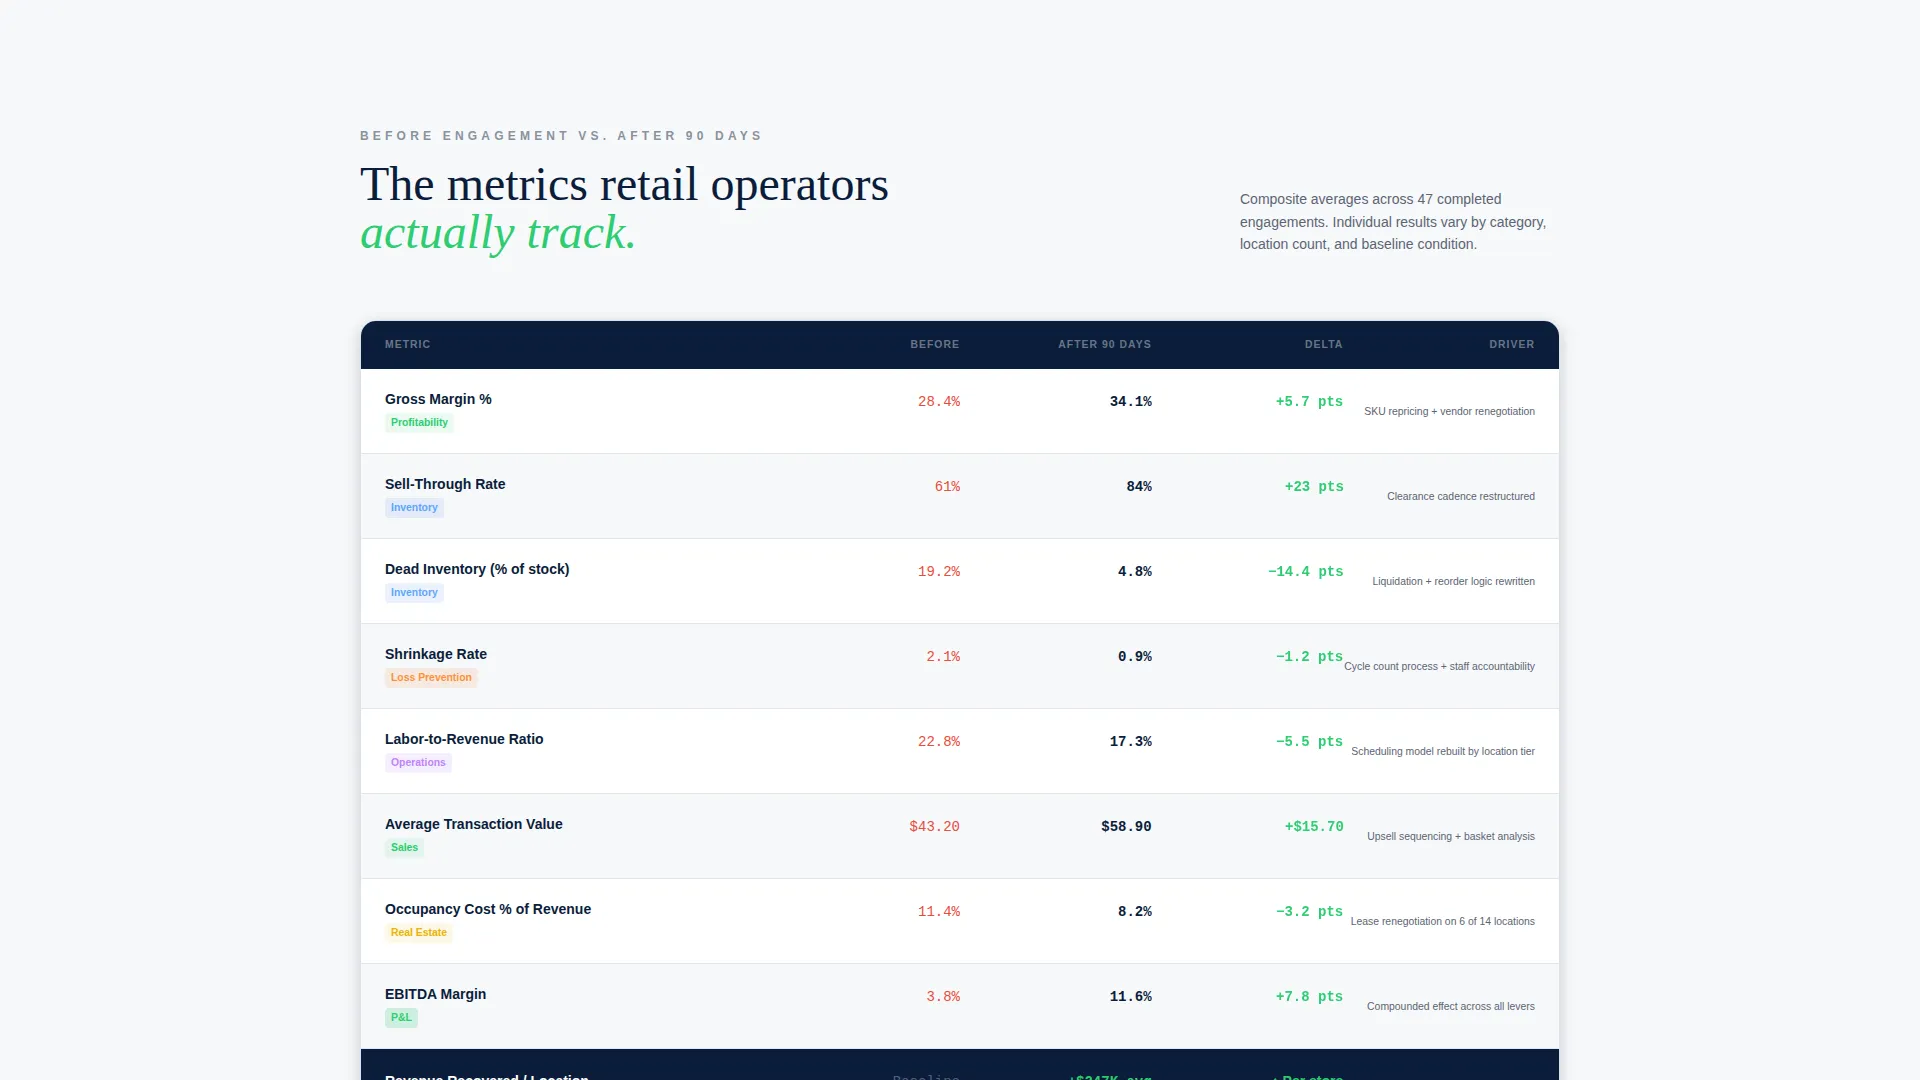1920x1080 pixels.
Task: Select the Sell-Through Rate metric name
Action: pos(445,484)
